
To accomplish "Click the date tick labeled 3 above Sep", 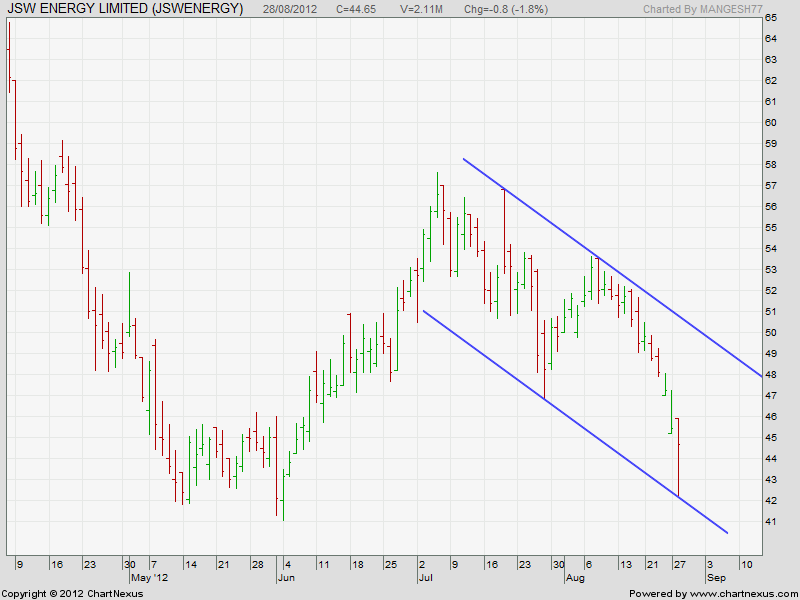I will click(710, 564).
